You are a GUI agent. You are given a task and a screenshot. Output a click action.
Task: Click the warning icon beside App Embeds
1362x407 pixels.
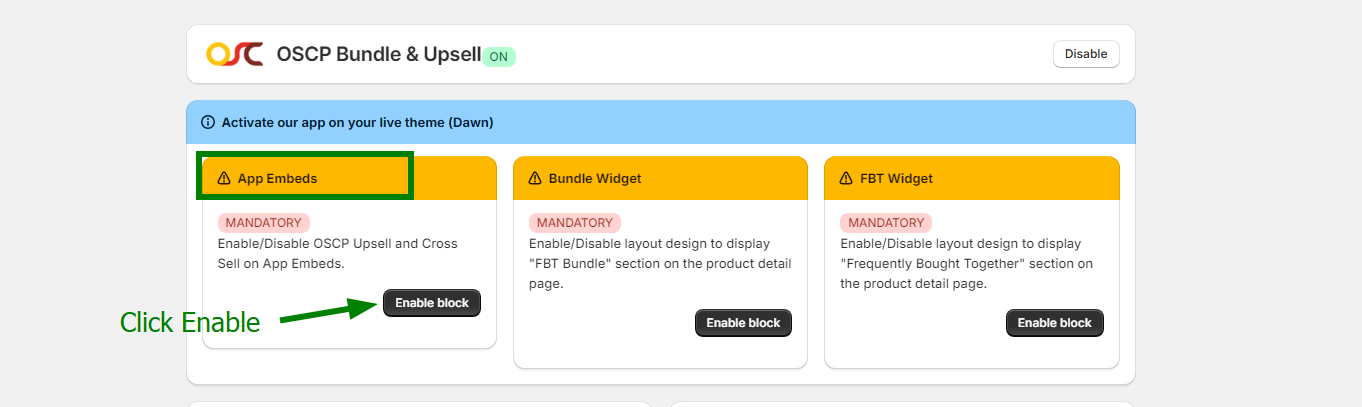point(224,179)
